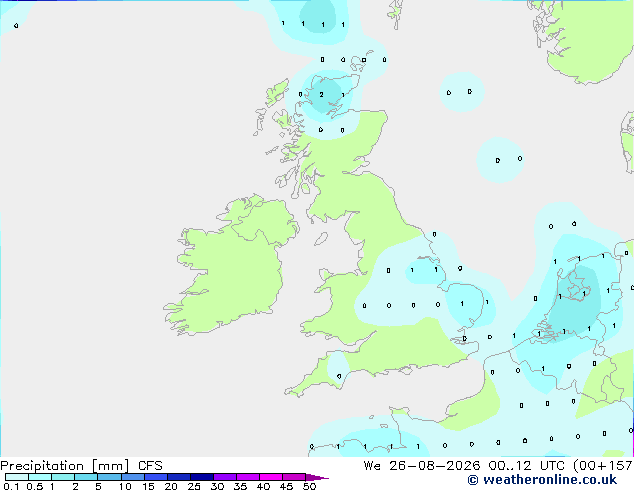
Task: Select the 5–10 mm legend color swatch
Action: (109, 477)
